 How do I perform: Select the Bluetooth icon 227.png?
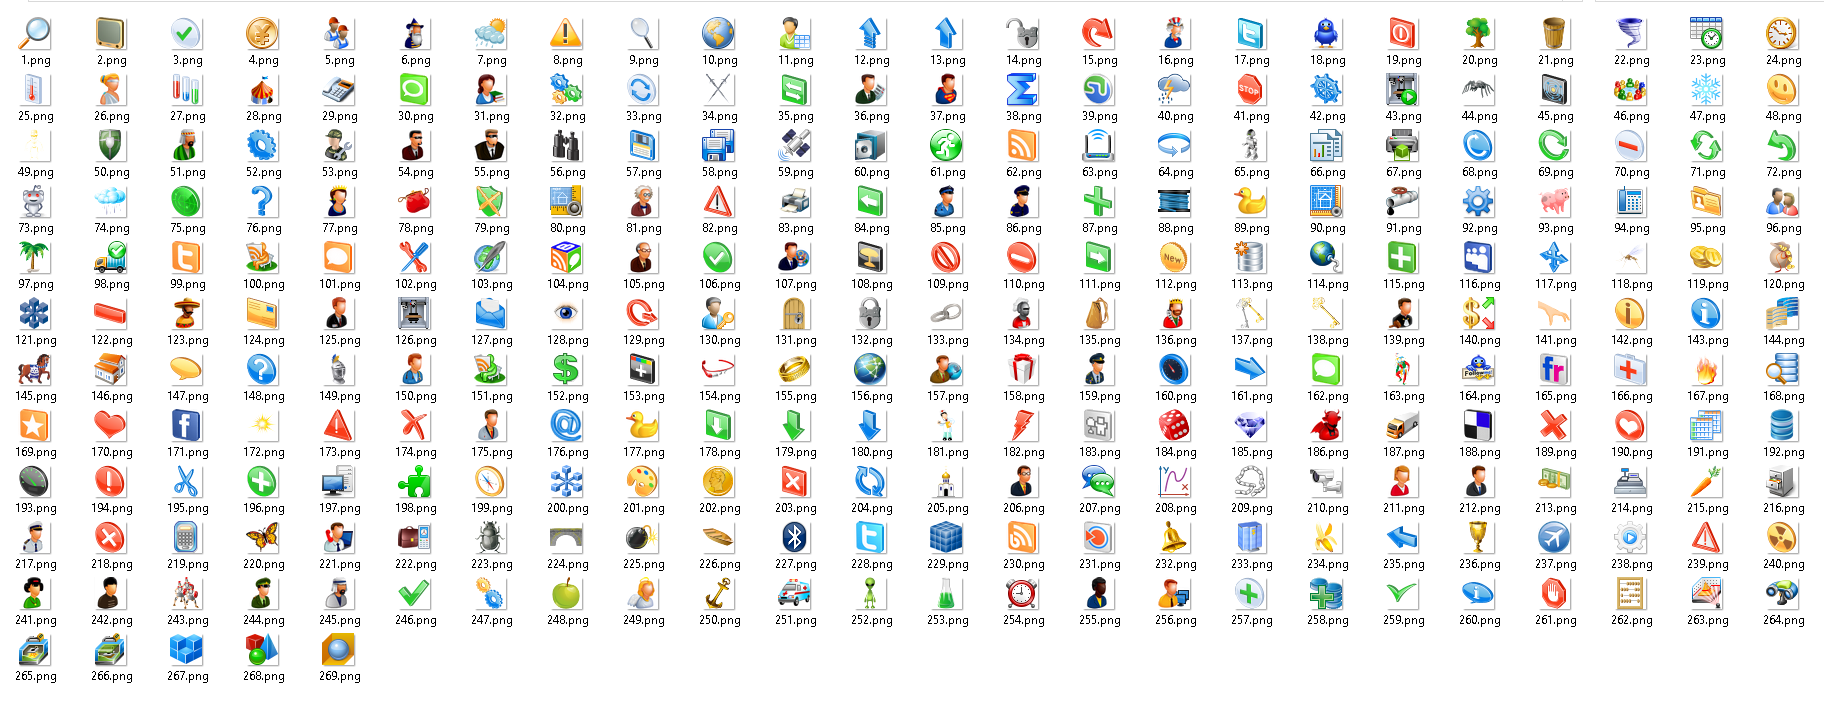(795, 538)
